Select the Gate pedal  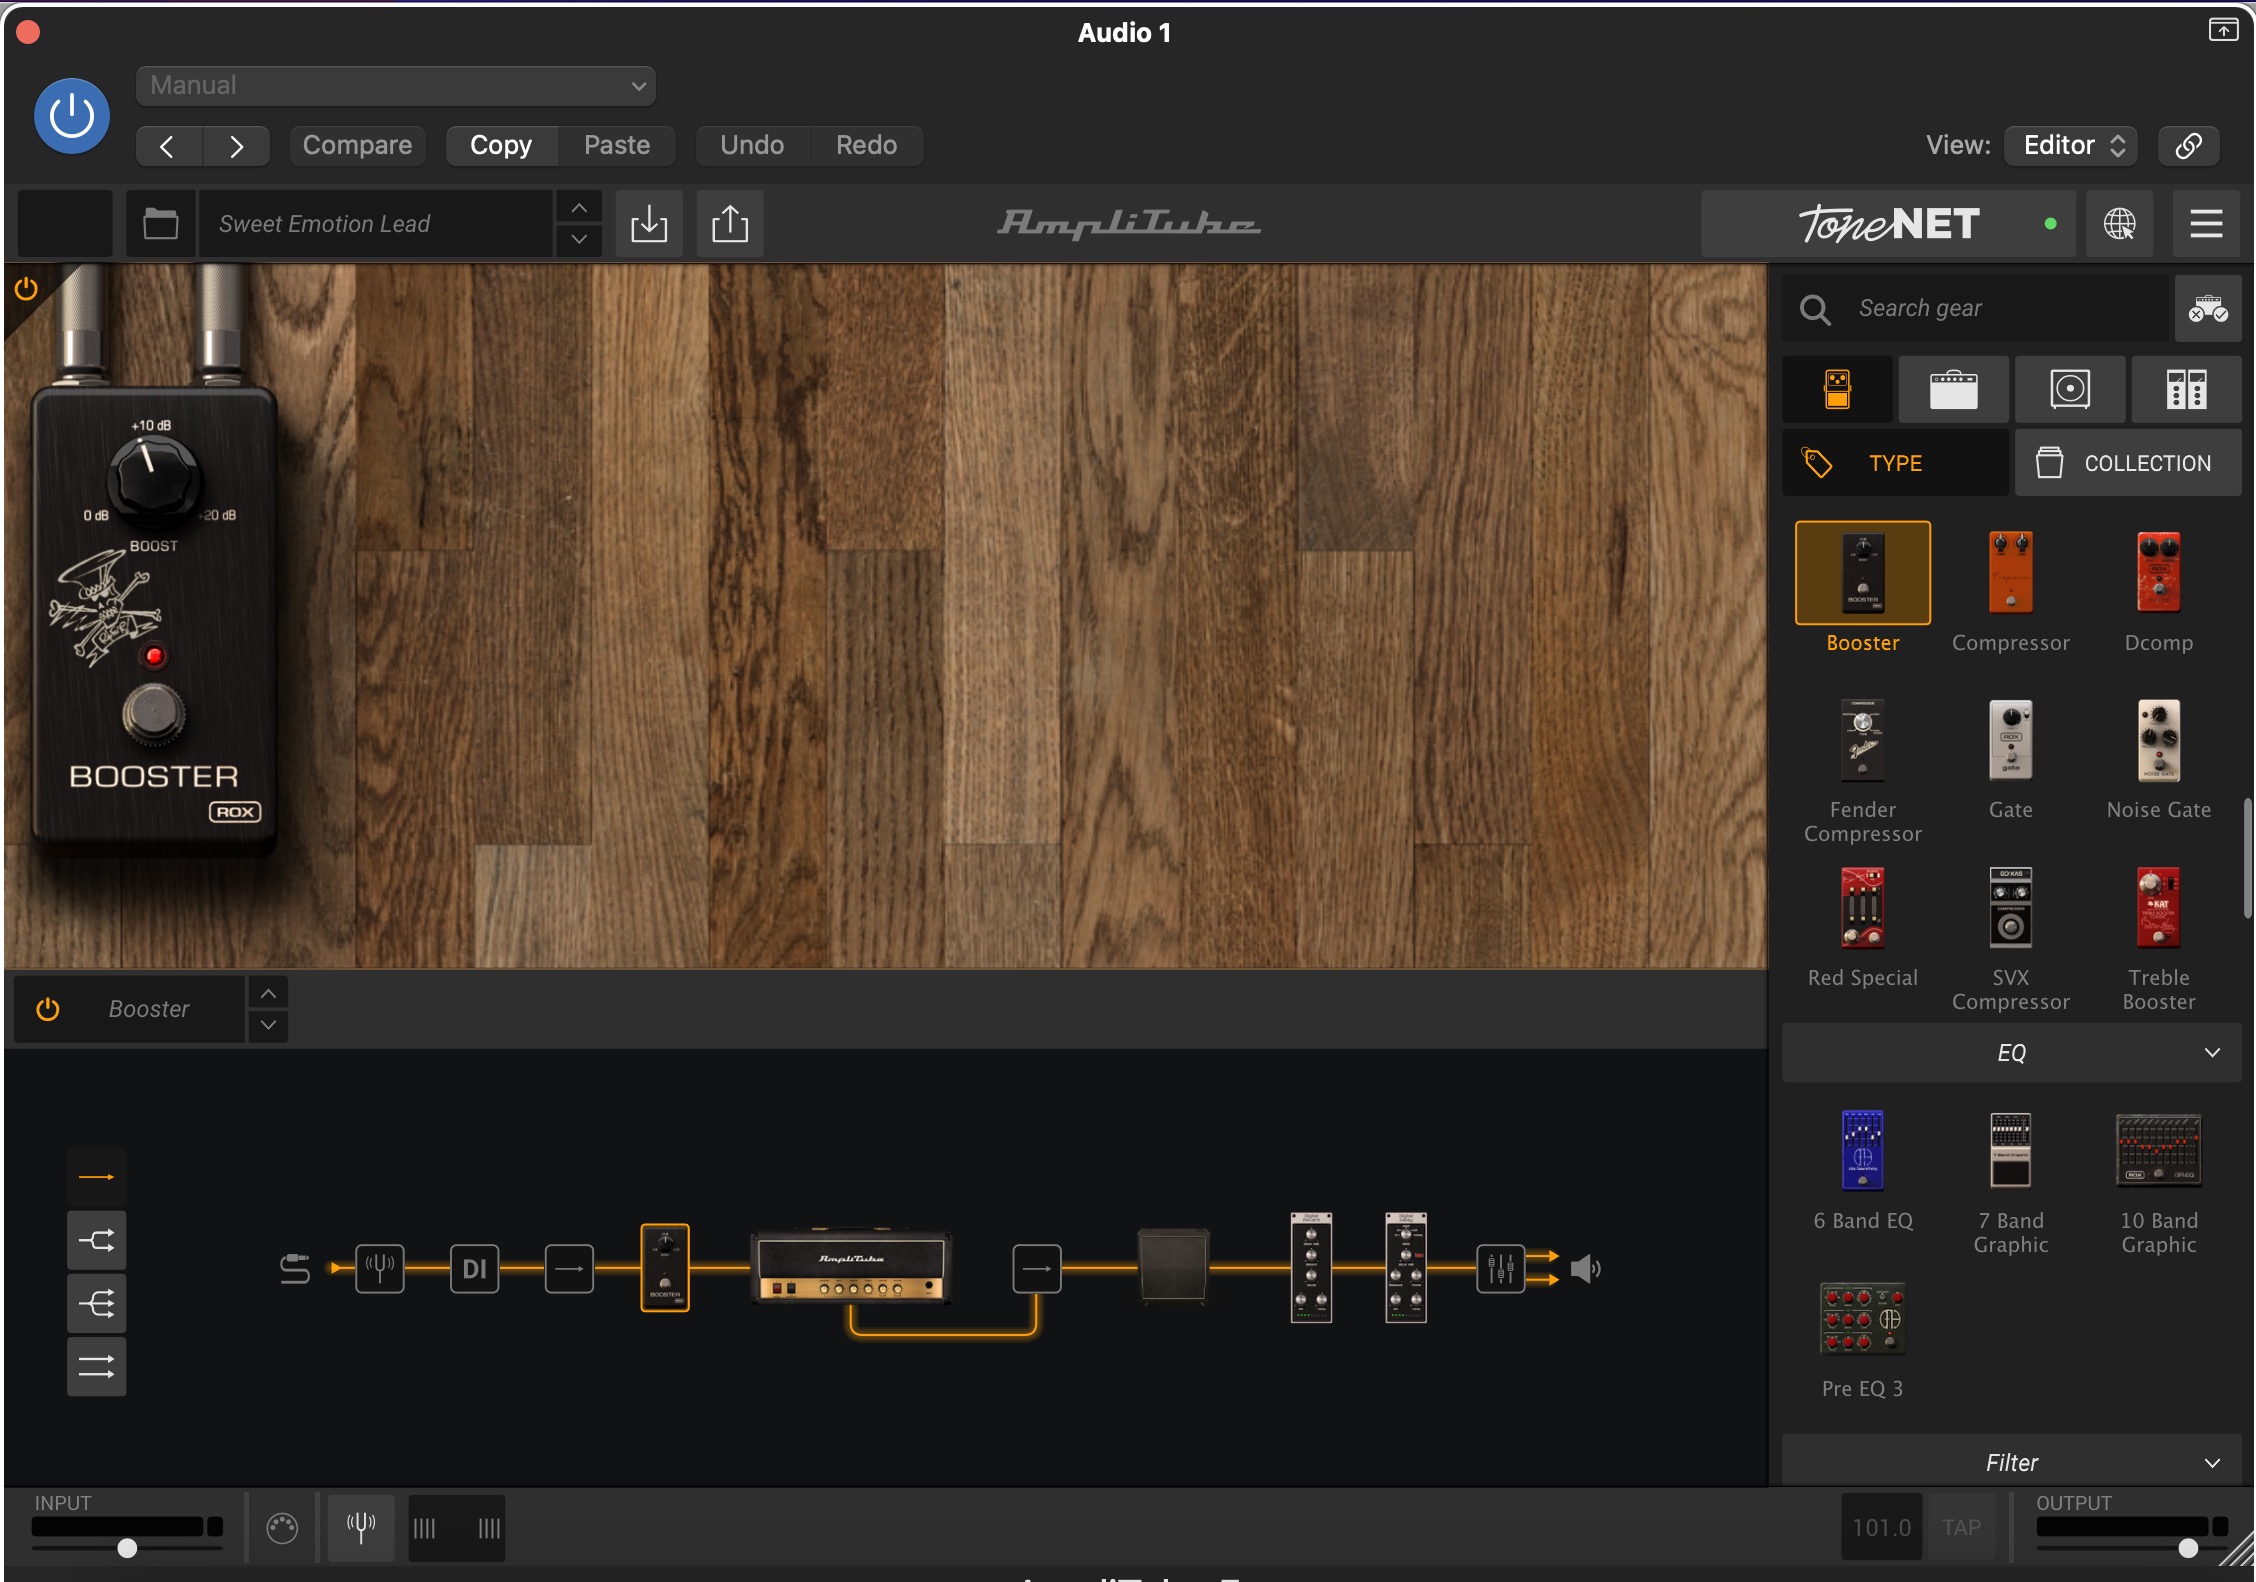pos(2010,741)
